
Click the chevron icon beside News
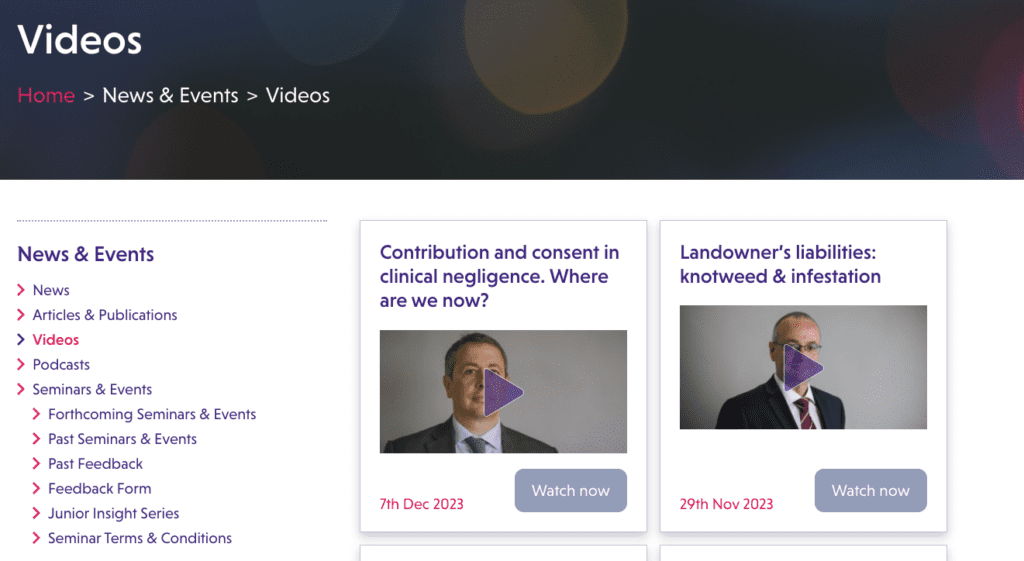[22, 290]
